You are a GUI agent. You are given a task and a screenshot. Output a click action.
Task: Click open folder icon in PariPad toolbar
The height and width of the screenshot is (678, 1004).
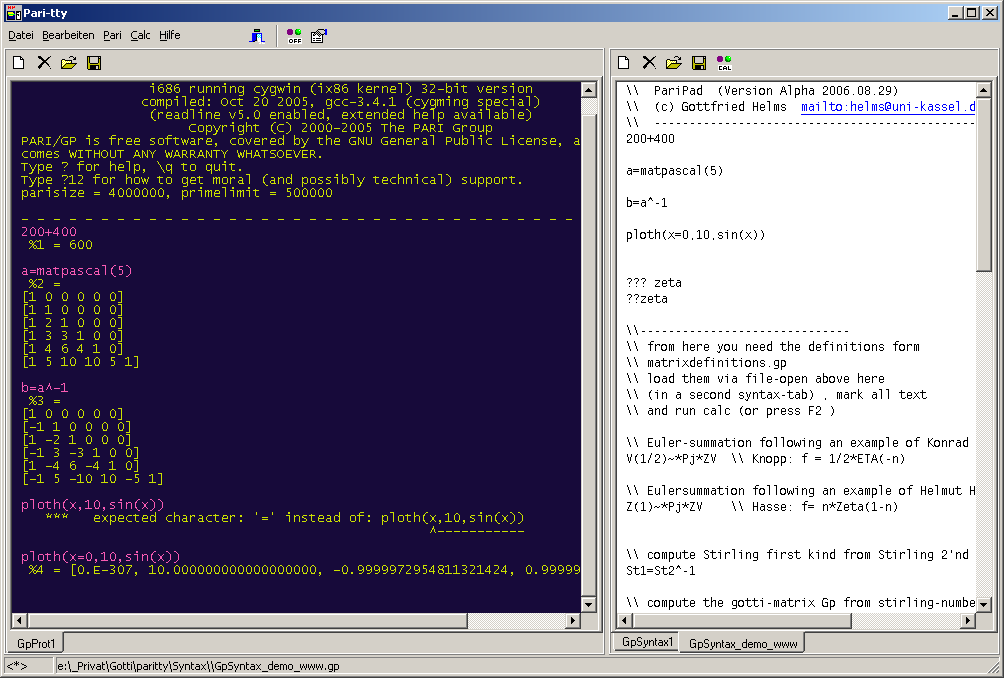(x=674, y=63)
